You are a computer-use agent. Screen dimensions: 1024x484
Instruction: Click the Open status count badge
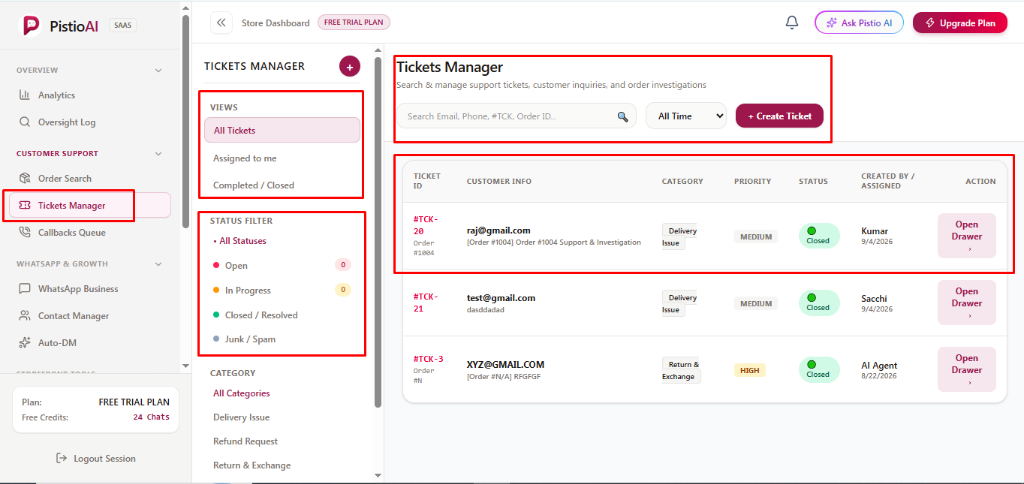click(x=343, y=265)
